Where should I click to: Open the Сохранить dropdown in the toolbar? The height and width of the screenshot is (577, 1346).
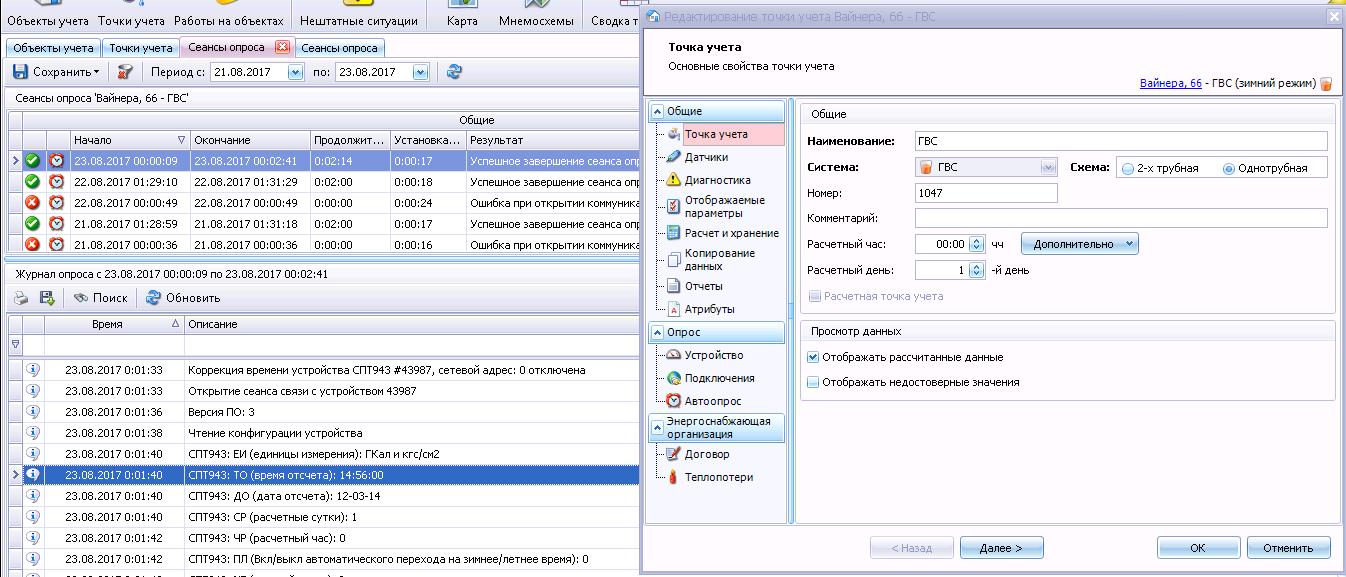tap(97, 72)
